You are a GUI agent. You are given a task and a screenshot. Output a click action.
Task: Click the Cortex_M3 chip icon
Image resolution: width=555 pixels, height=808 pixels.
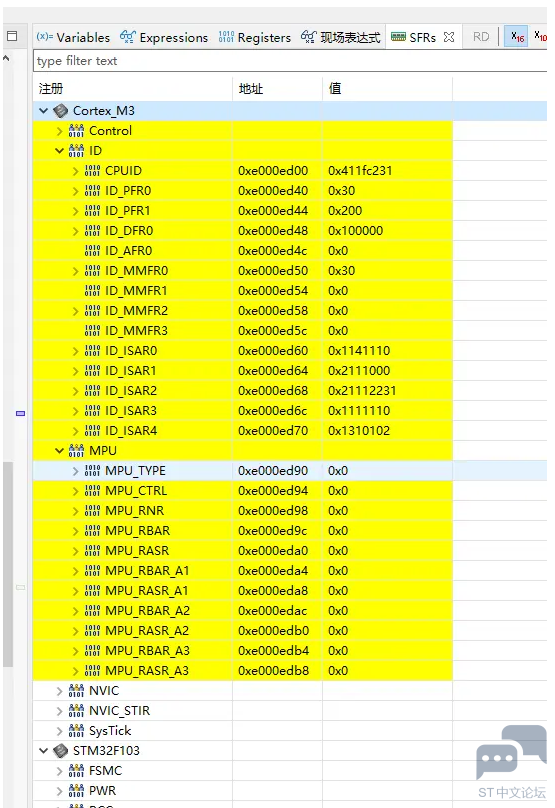pos(61,111)
